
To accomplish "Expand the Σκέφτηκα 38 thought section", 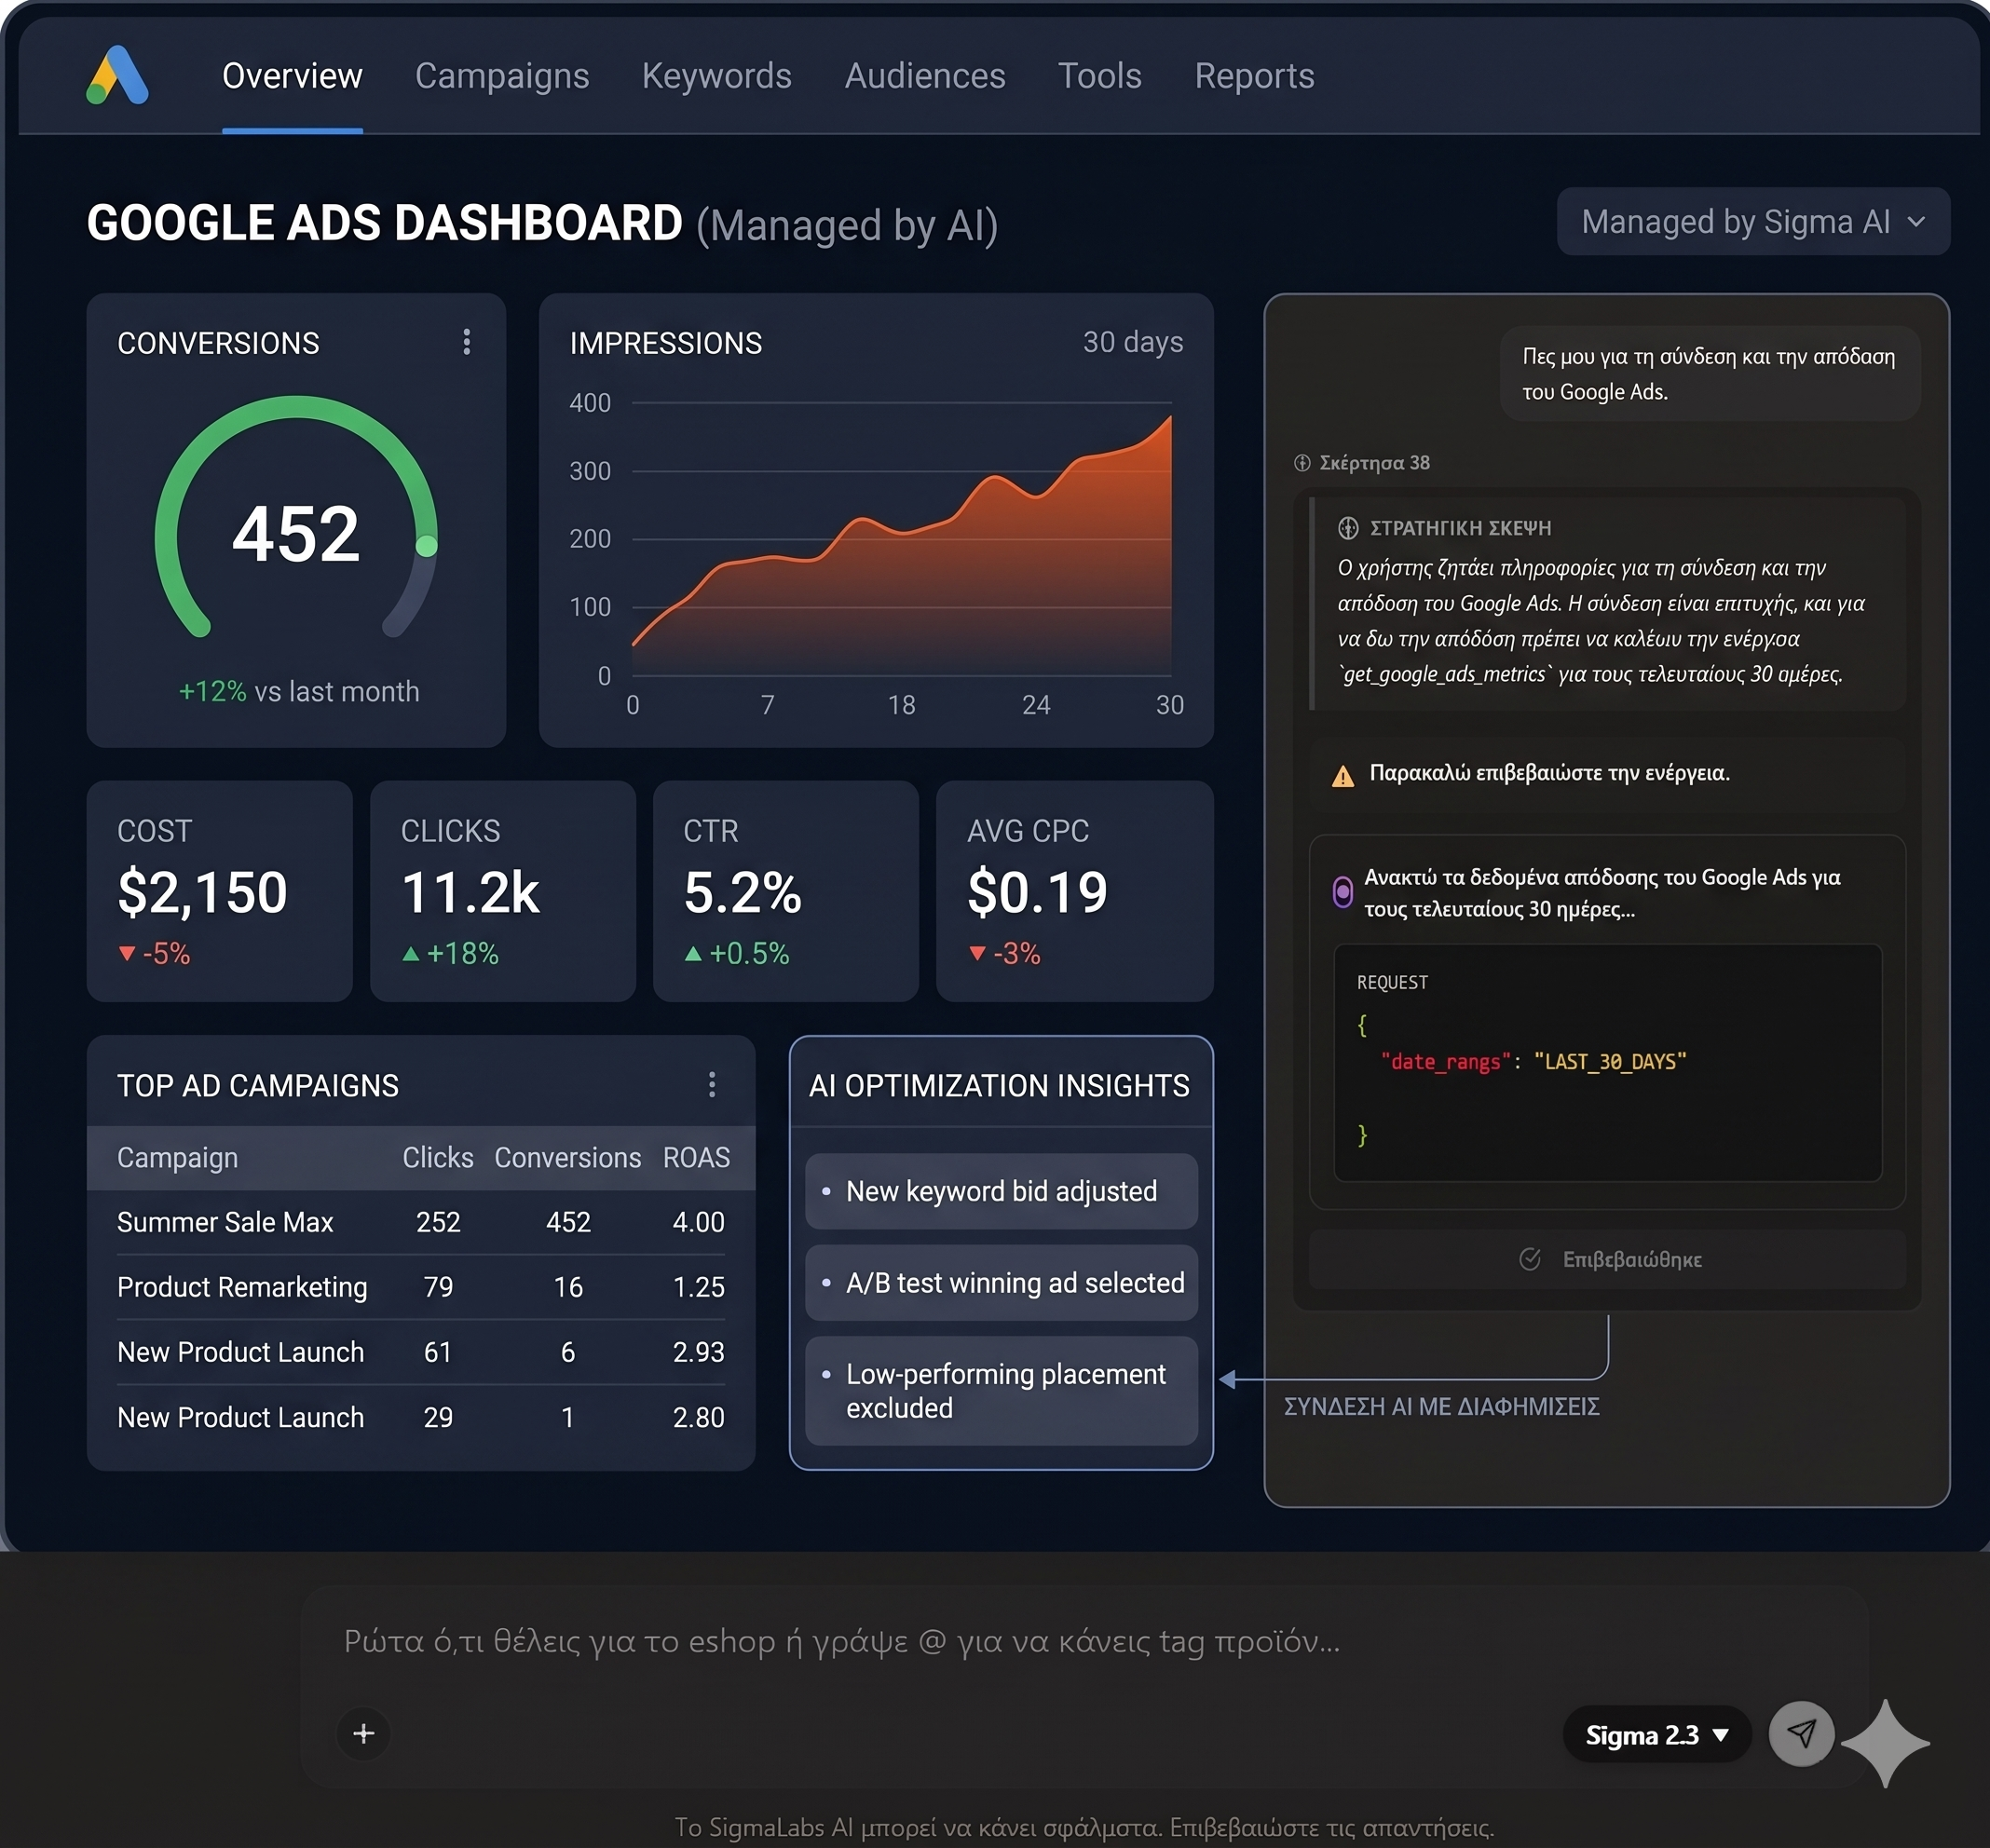I will point(1362,463).
